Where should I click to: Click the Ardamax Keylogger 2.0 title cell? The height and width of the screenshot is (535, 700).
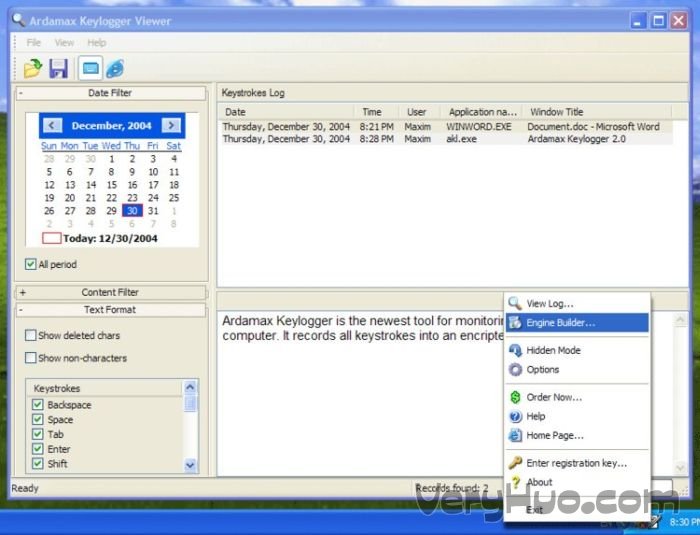point(576,139)
